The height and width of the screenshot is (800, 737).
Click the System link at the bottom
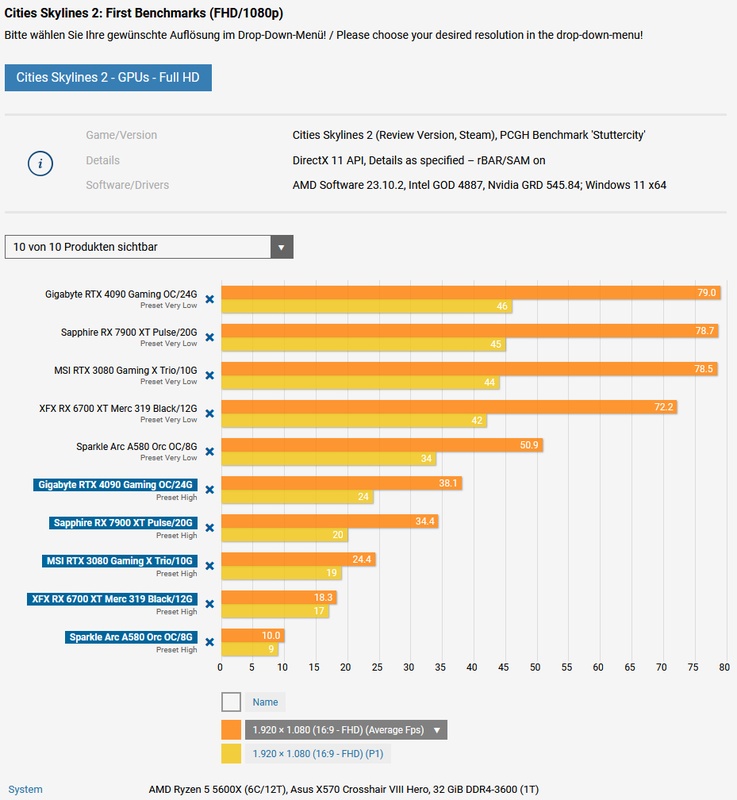click(x=26, y=790)
